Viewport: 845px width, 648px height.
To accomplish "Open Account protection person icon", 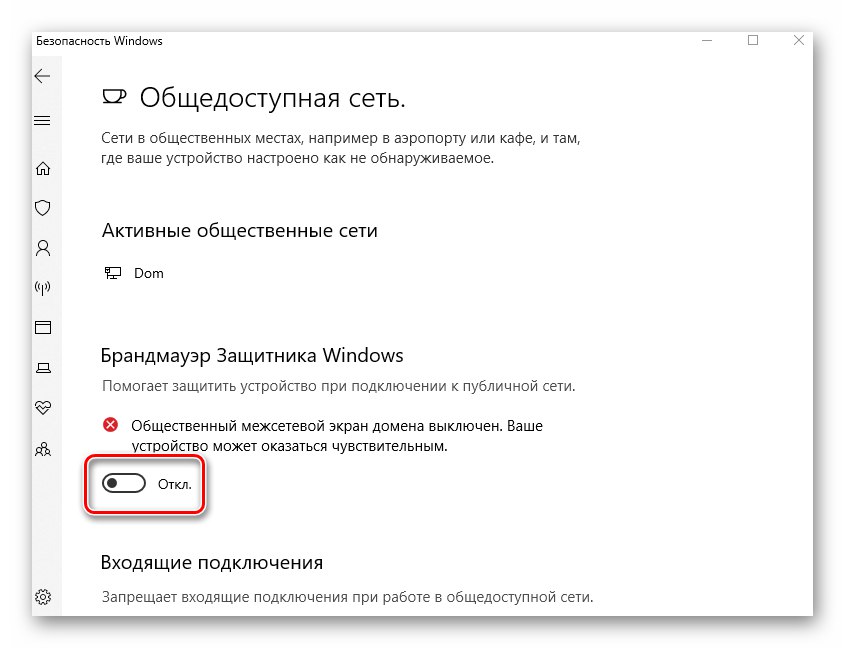I will (43, 248).
